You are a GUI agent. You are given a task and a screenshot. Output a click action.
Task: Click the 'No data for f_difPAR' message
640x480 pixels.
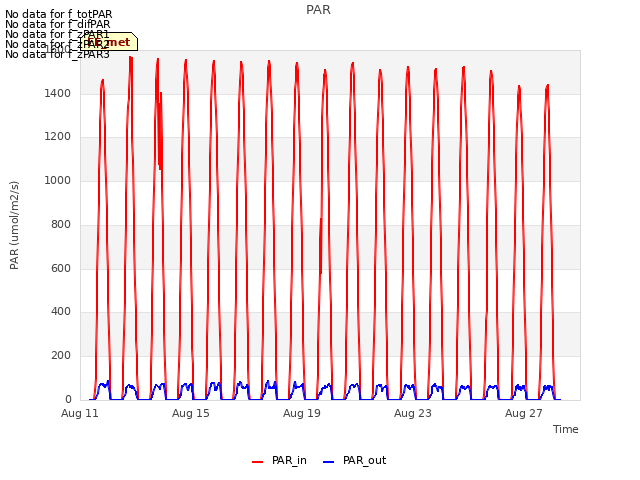coord(58,24)
